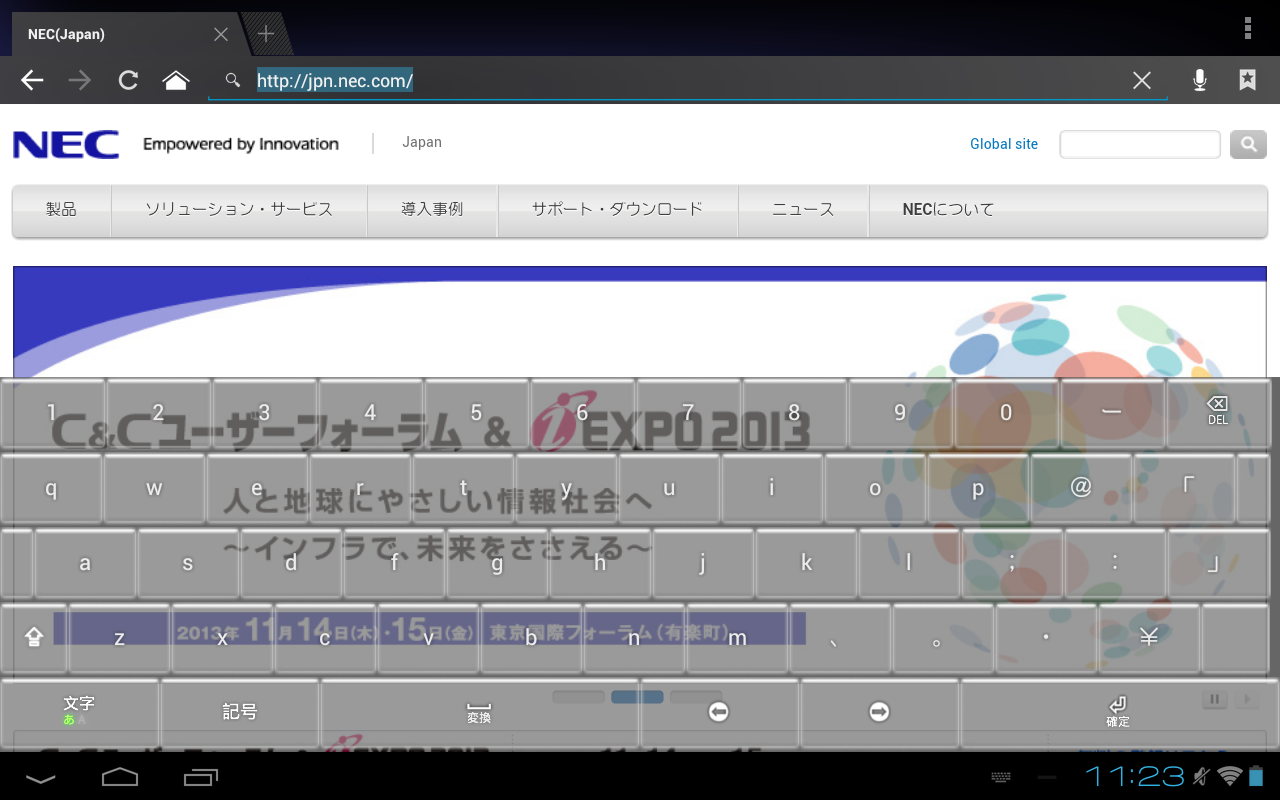This screenshot has width=1280, height=800.
Task: Open the browser overflow menu
Action: [x=1248, y=28]
